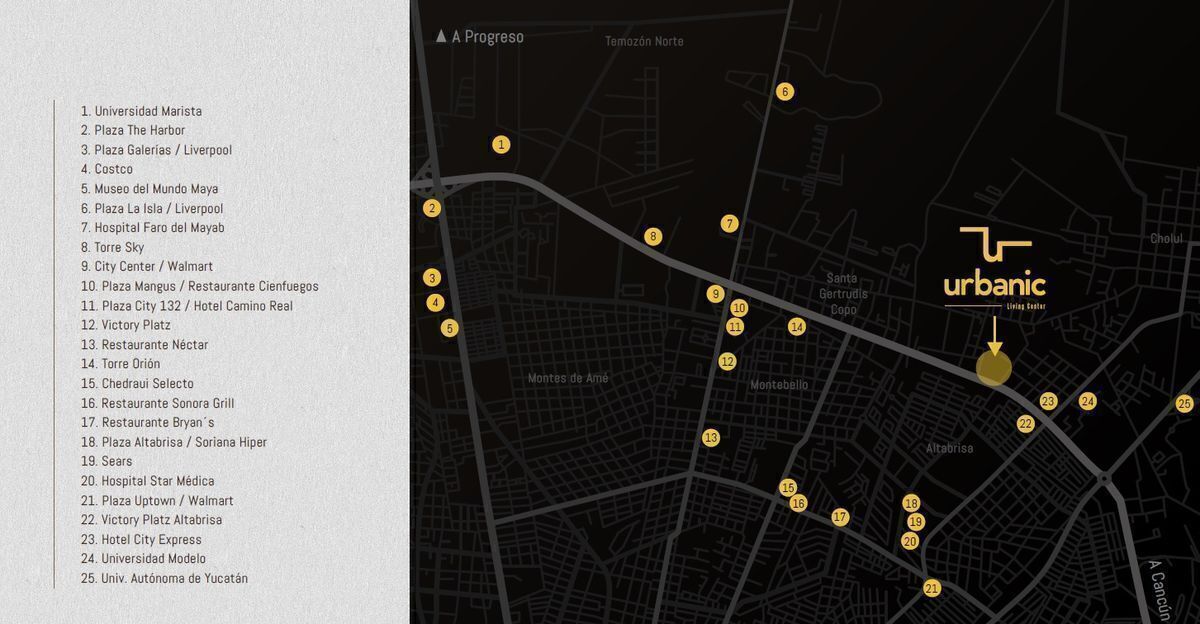Screen dimensions: 1200x624
Task: Click legend entry "8. Torre Sky"
Action: point(112,247)
